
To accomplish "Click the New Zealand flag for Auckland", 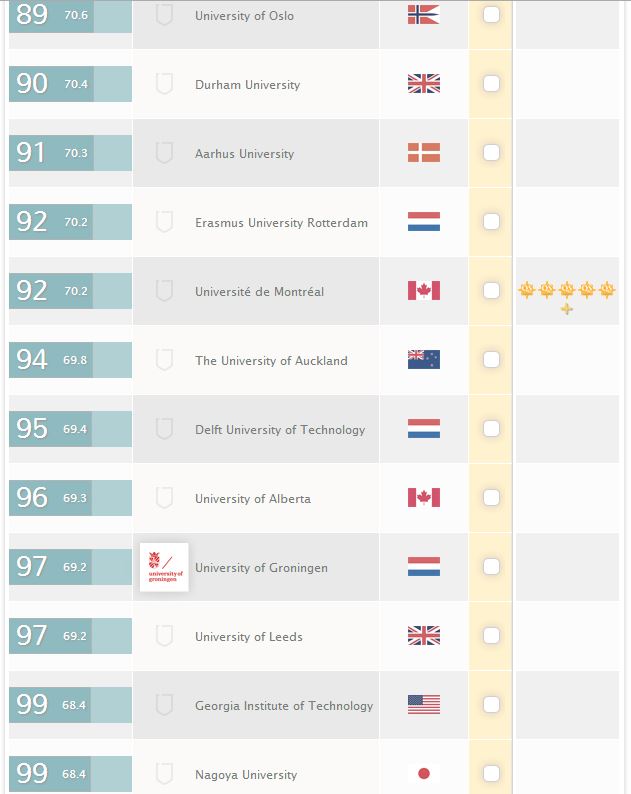I will (x=423, y=360).
